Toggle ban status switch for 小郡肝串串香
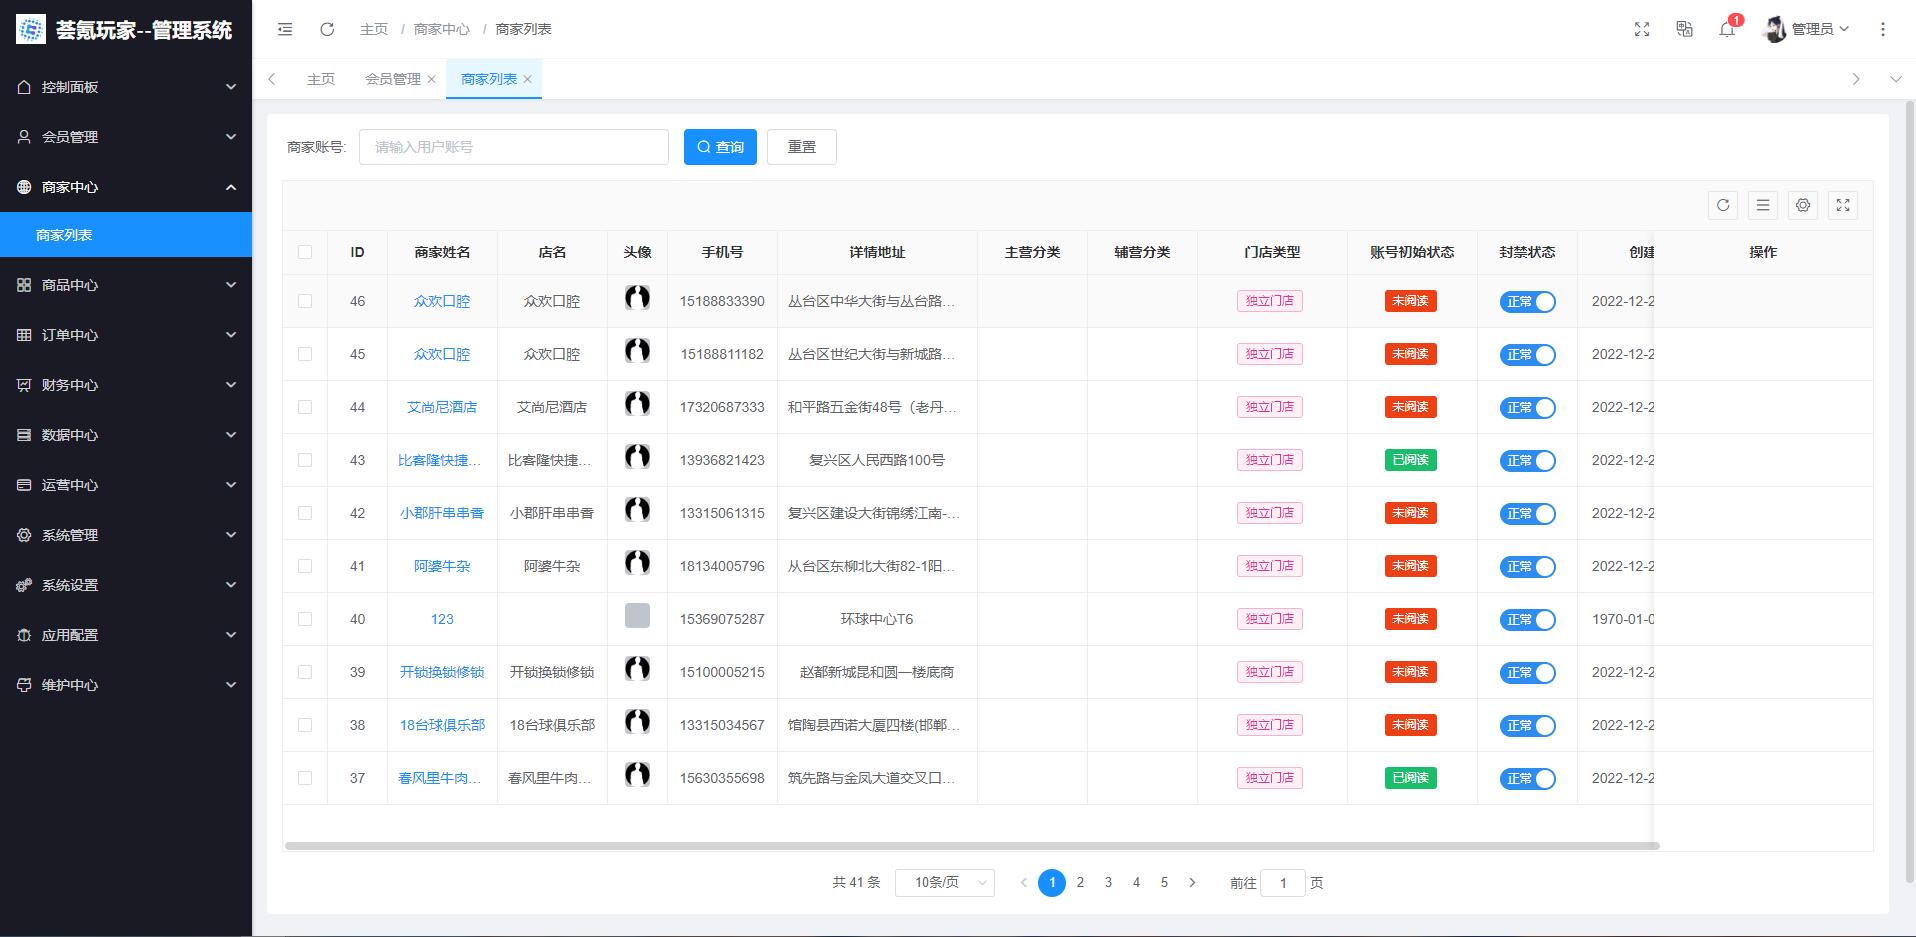 [x=1527, y=514]
